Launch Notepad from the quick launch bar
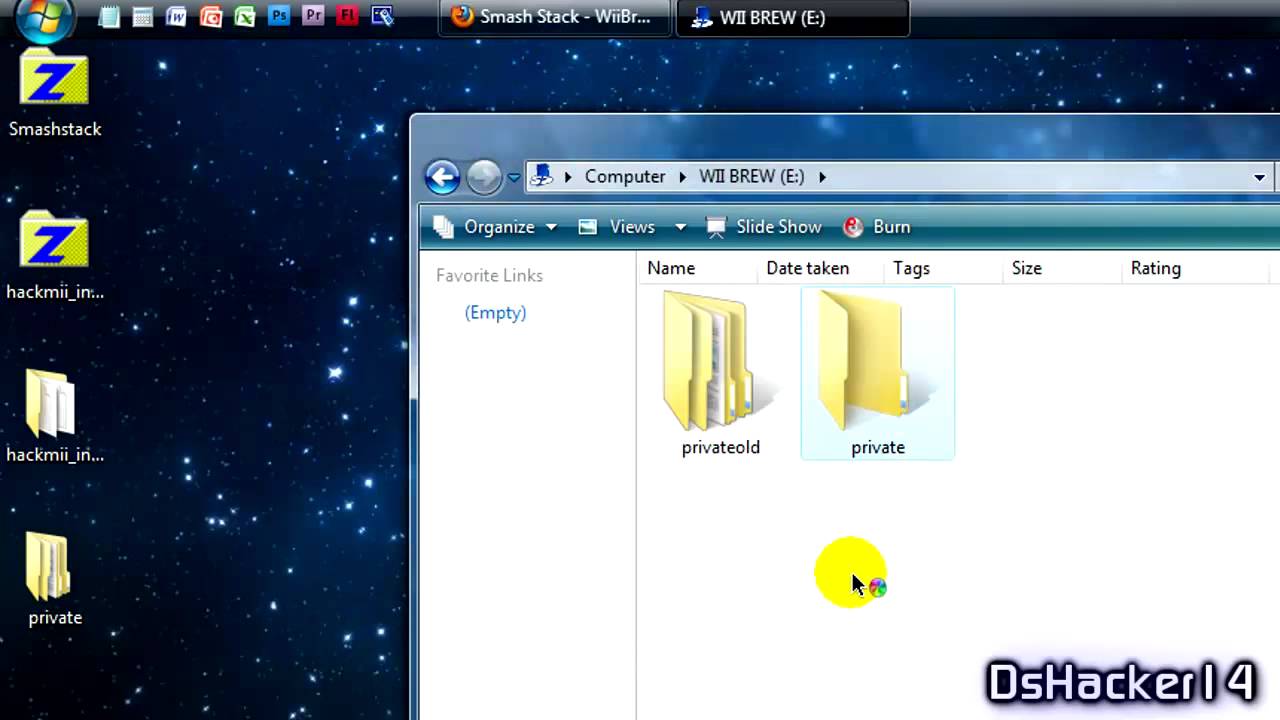Image resolution: width=1280 pixels, height=720 pixels. [x=109, y=17]
